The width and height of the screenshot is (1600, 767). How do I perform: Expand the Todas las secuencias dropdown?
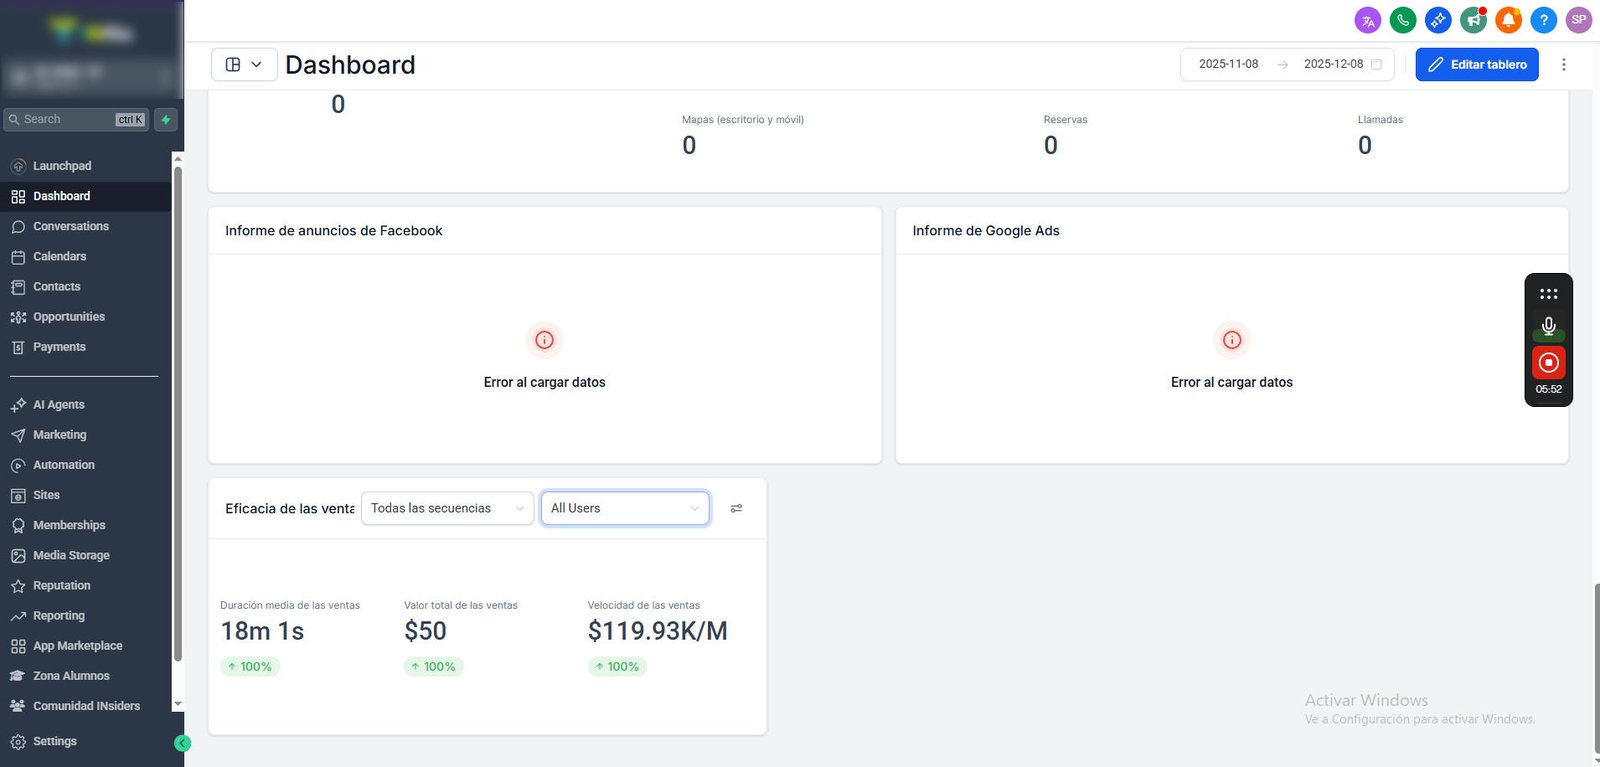(447, 508)
